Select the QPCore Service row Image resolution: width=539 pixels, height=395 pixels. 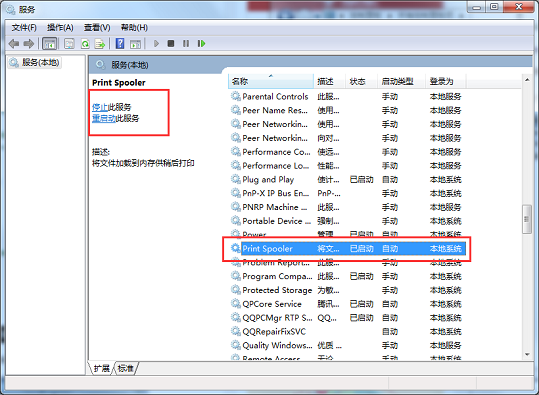(347, 304)
